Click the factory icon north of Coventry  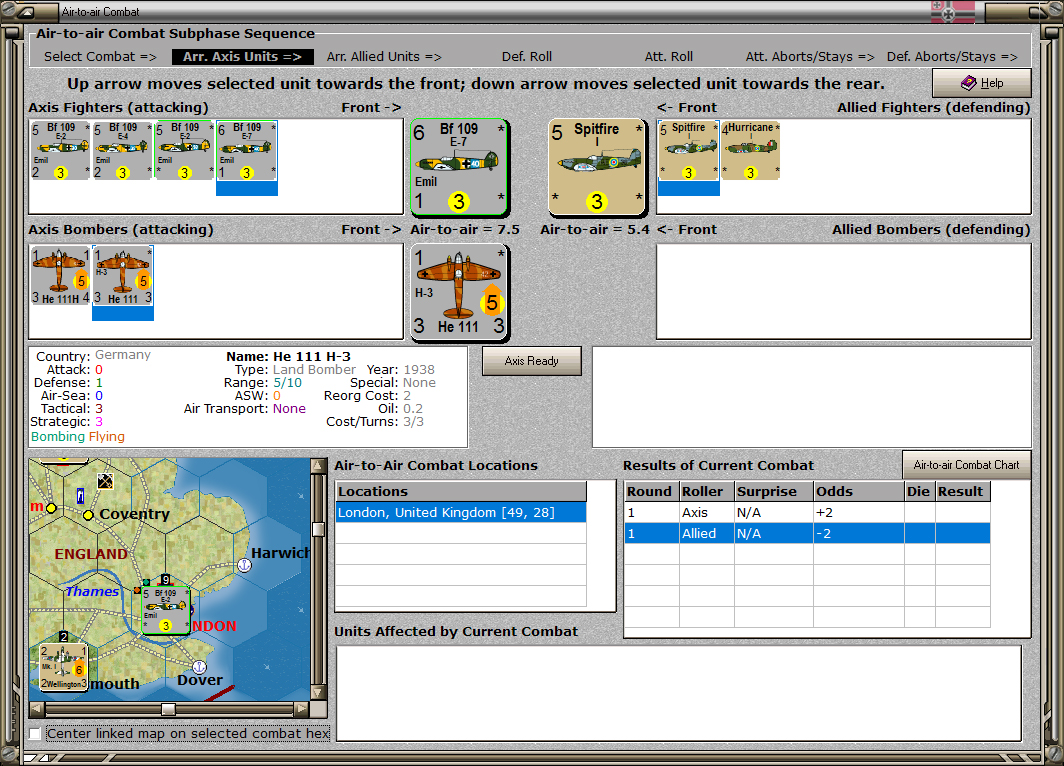(105, 481)
